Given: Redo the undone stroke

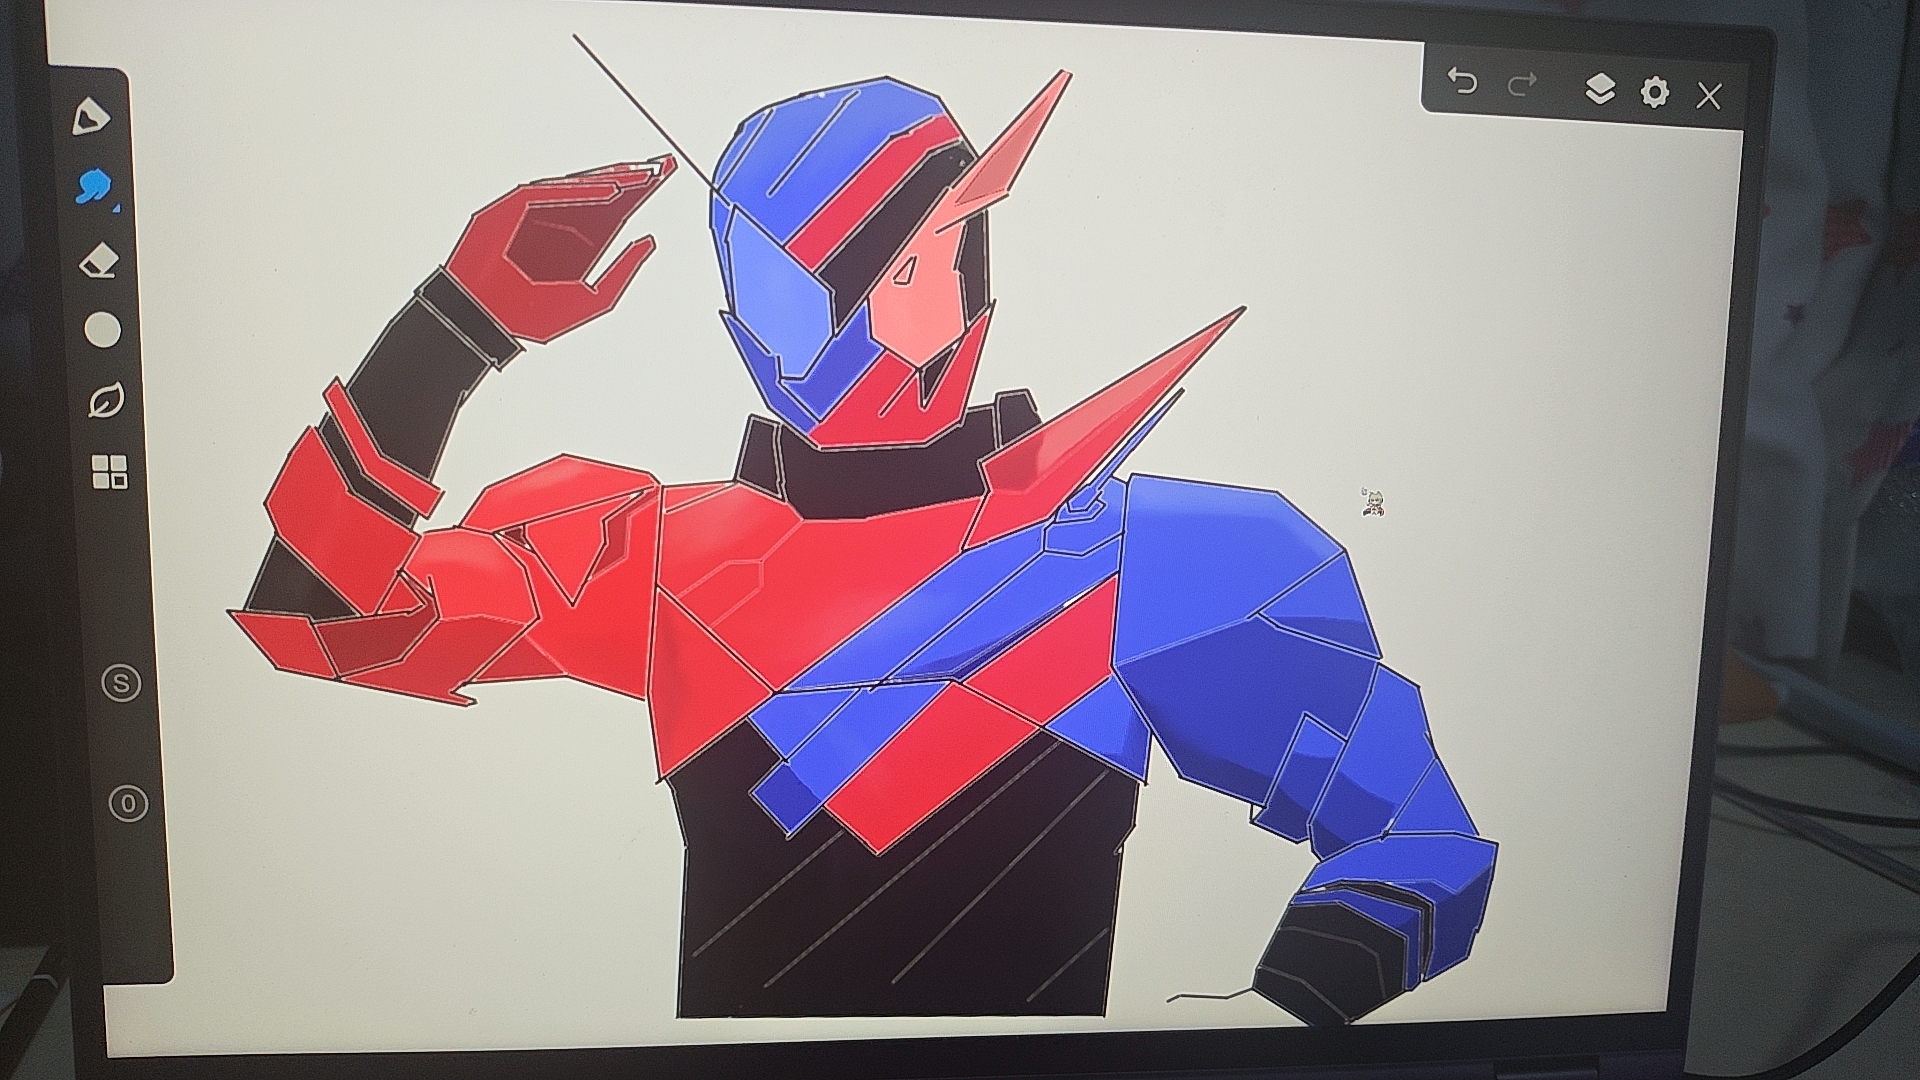Looking at the screenshot, I should point(1522,85).
